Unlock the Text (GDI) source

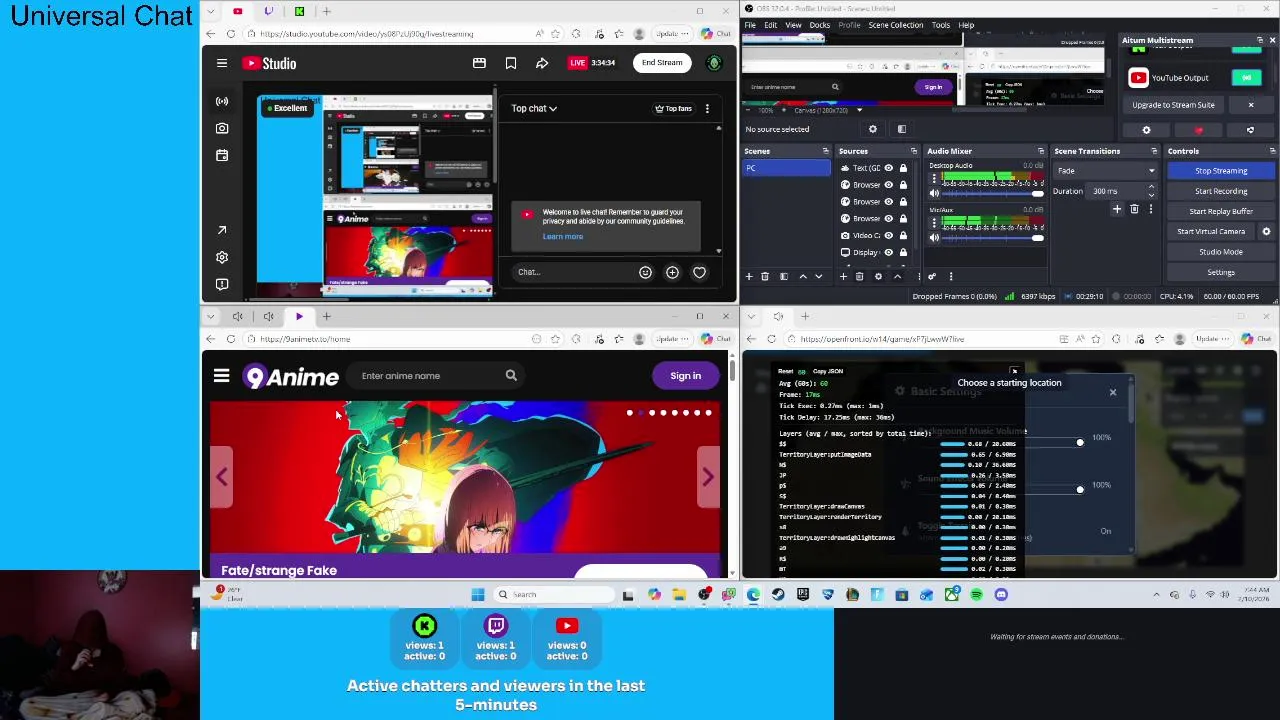click(903, 168)
